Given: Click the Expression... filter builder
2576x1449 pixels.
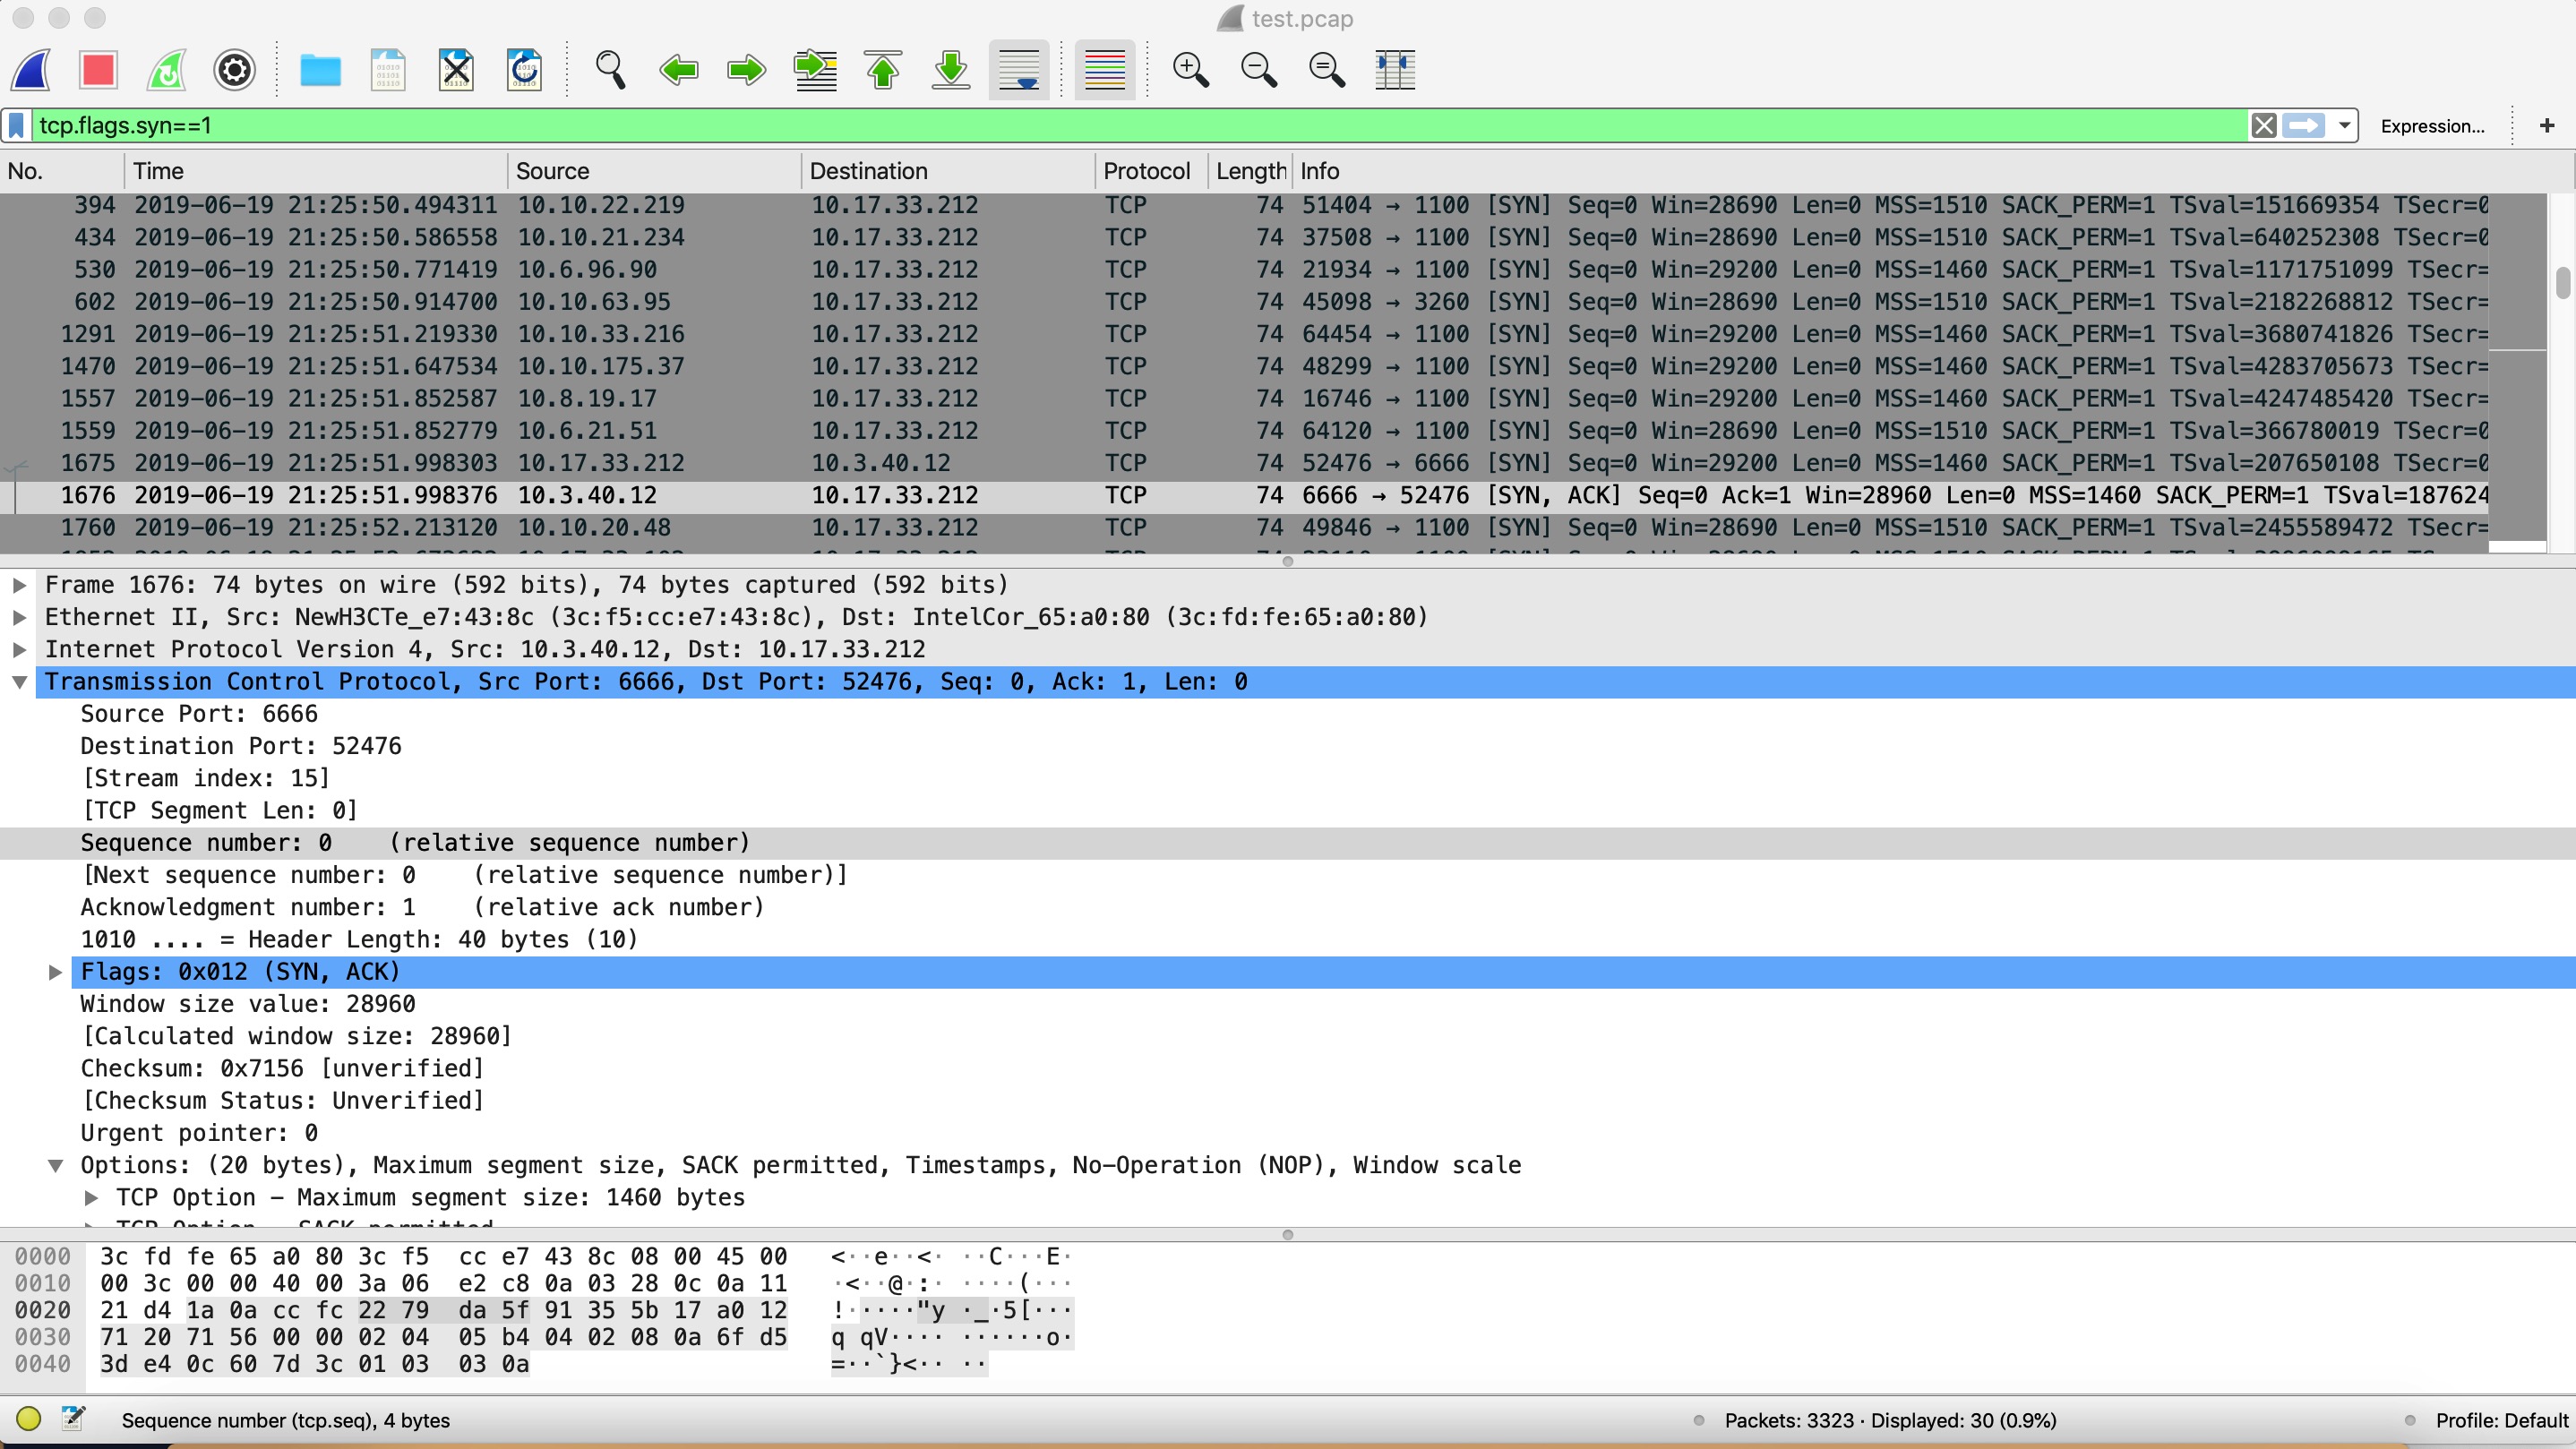Looking at the screenshot, I should (2432, 125).
